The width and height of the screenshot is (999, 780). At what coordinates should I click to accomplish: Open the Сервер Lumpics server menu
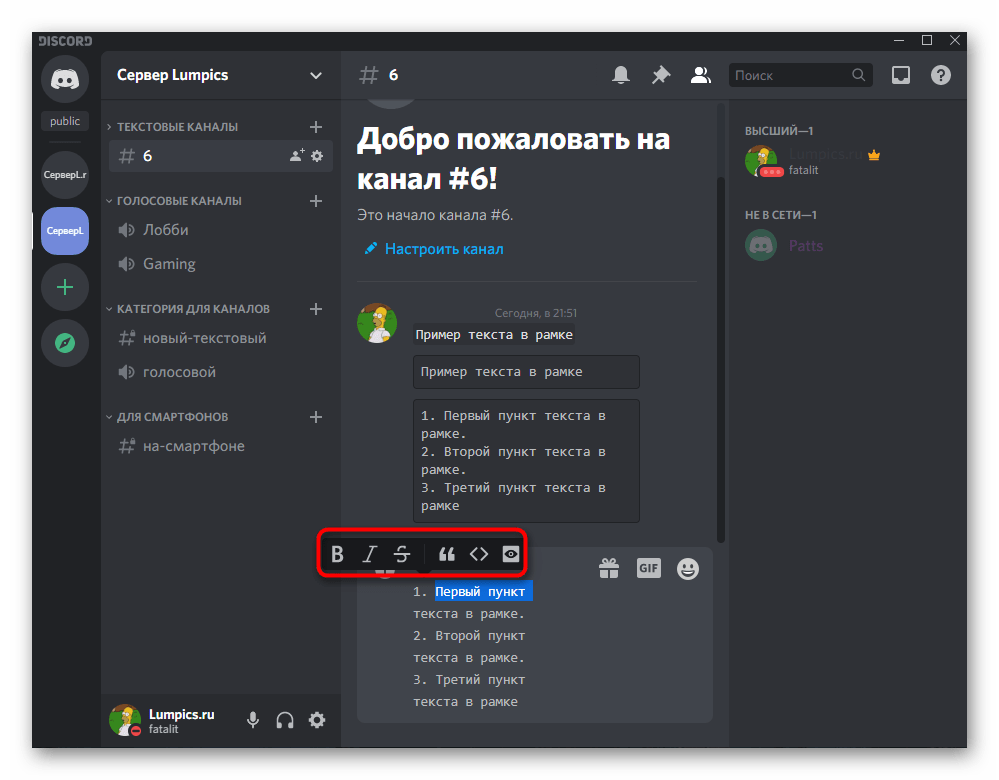tap(220, 75)
